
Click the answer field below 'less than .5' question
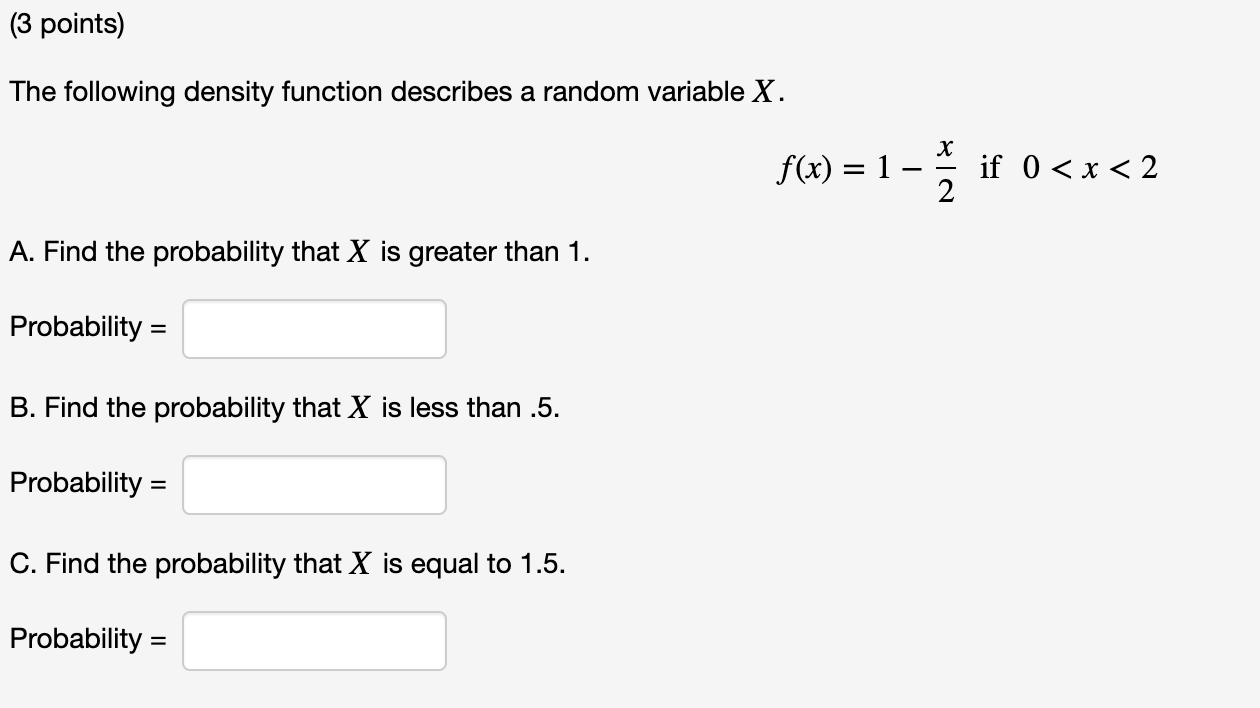pyautogui.click(x=313, y=484)
